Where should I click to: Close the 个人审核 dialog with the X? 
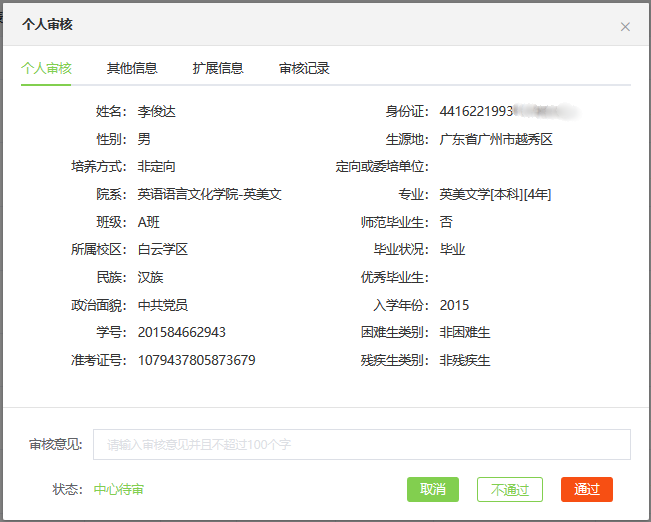coord(625,27)
